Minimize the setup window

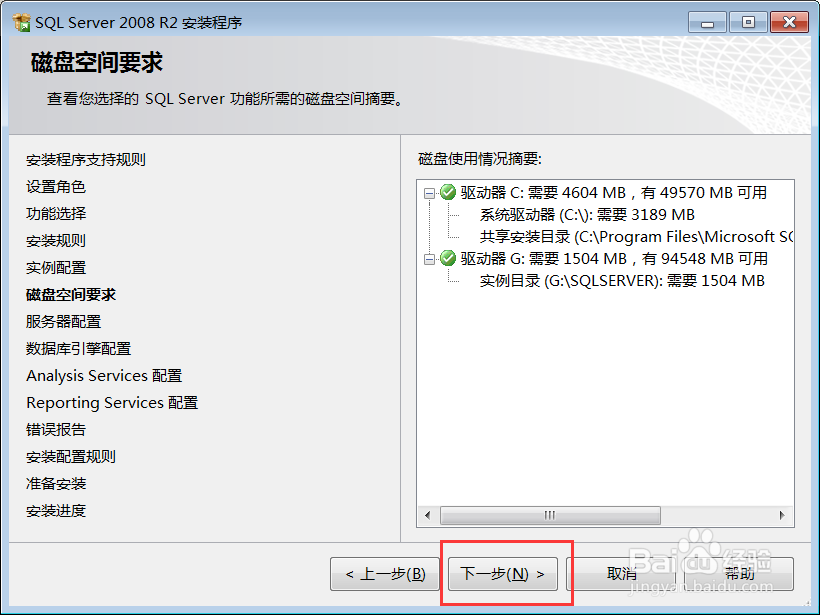pos(707,22)
